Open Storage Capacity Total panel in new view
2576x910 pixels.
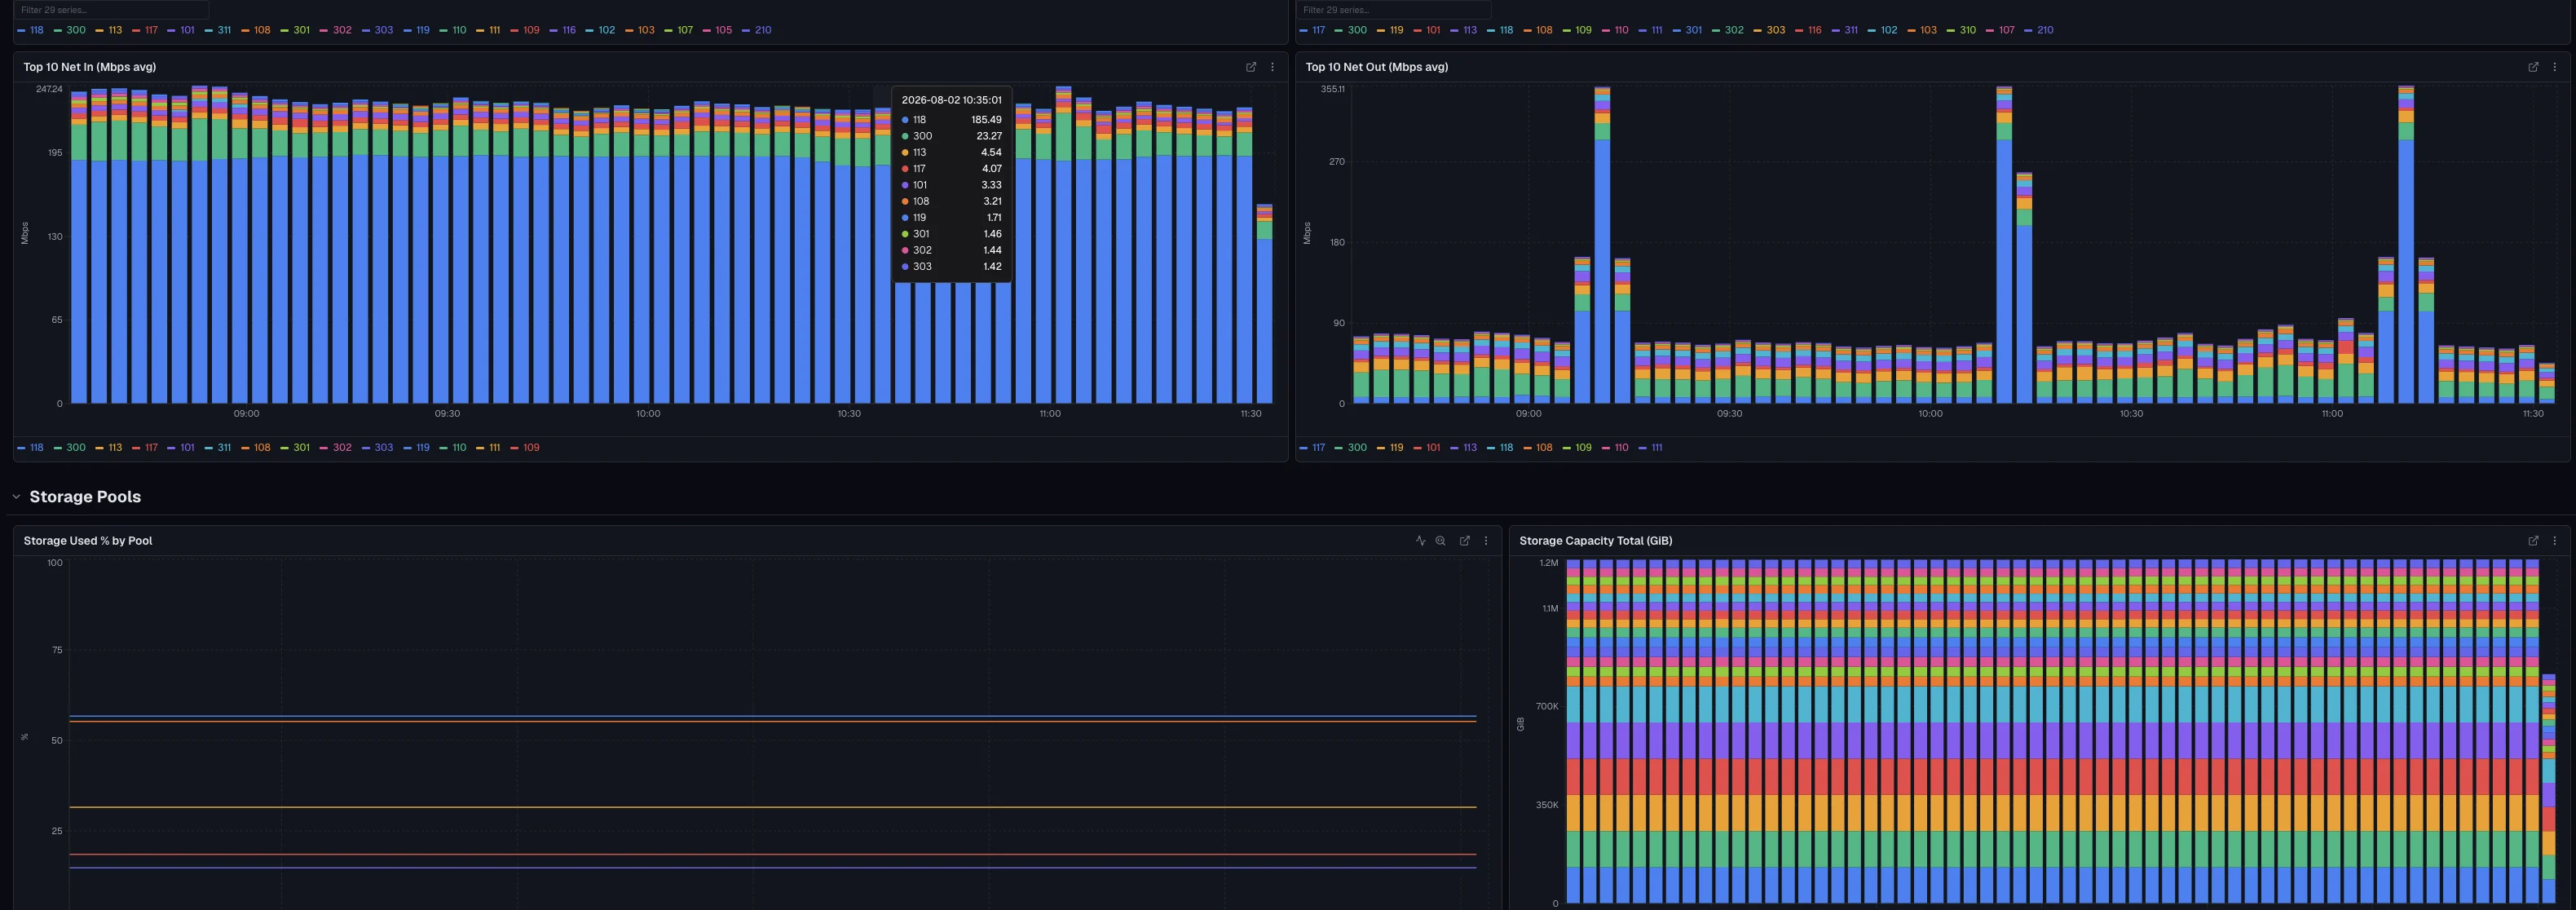tap(2533, 541)
